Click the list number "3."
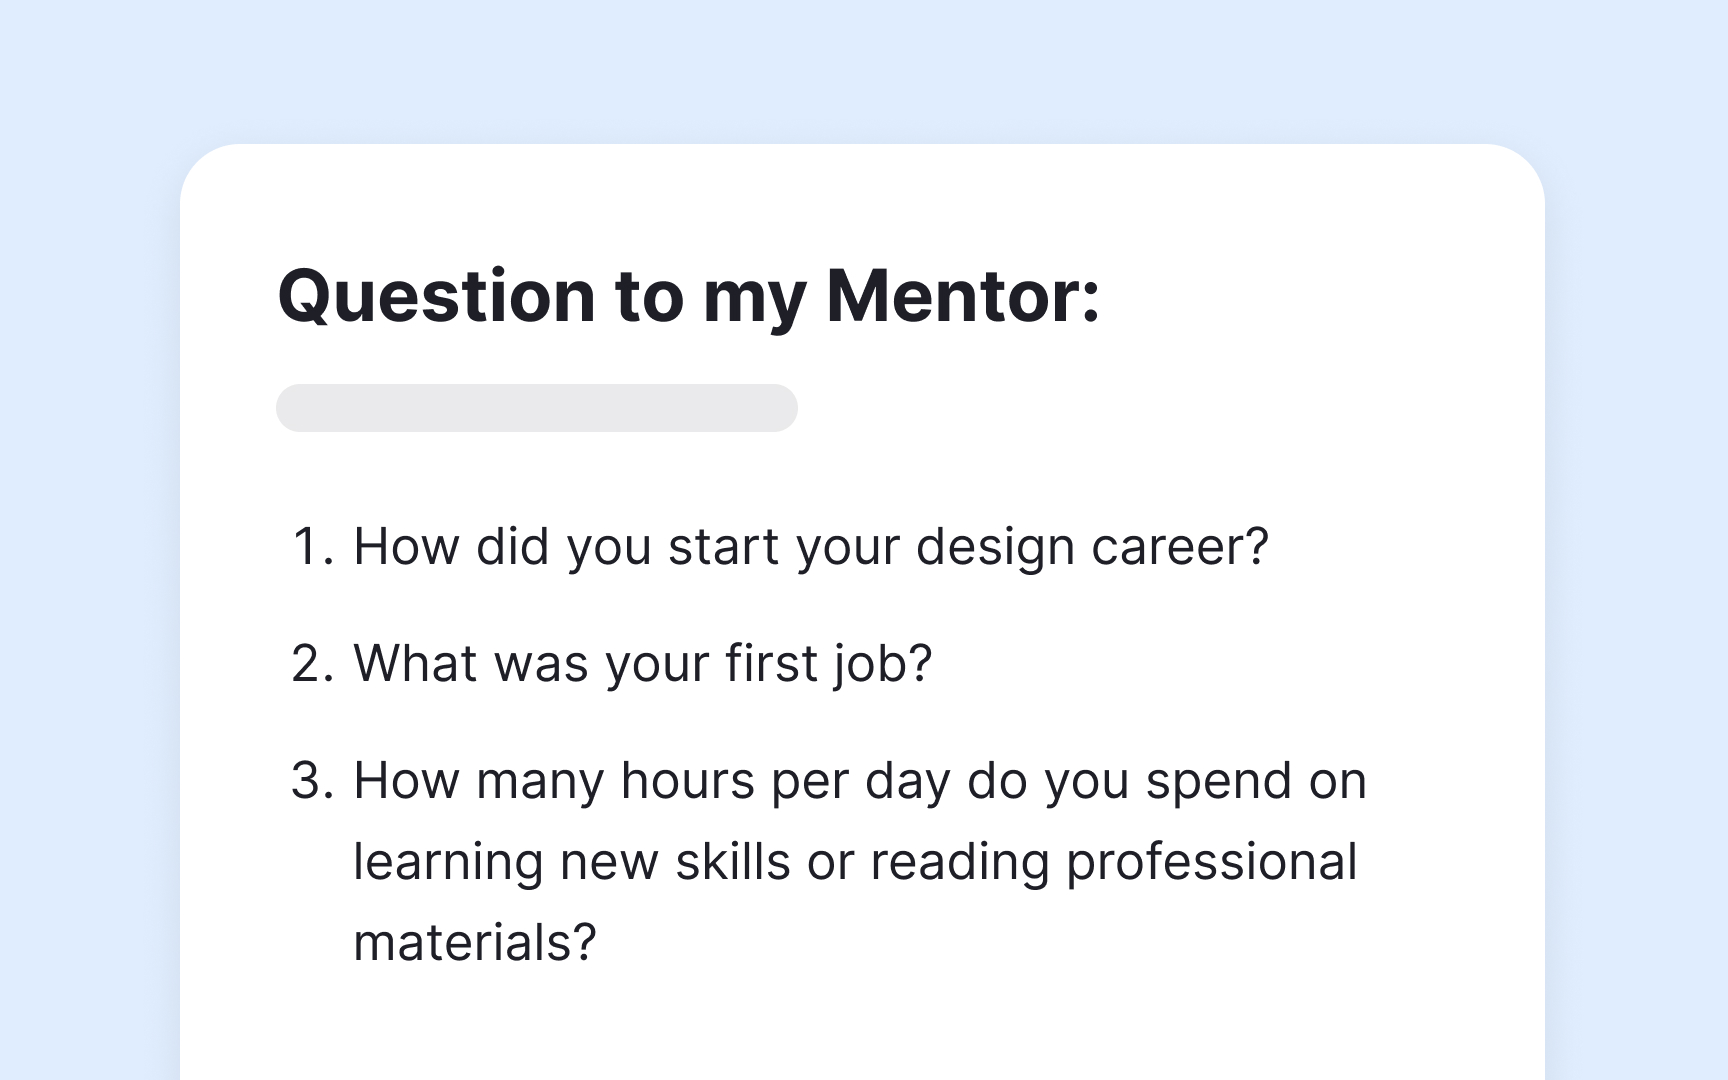The width and height of the screenshot is (1728, 1080). pos(312,781)
